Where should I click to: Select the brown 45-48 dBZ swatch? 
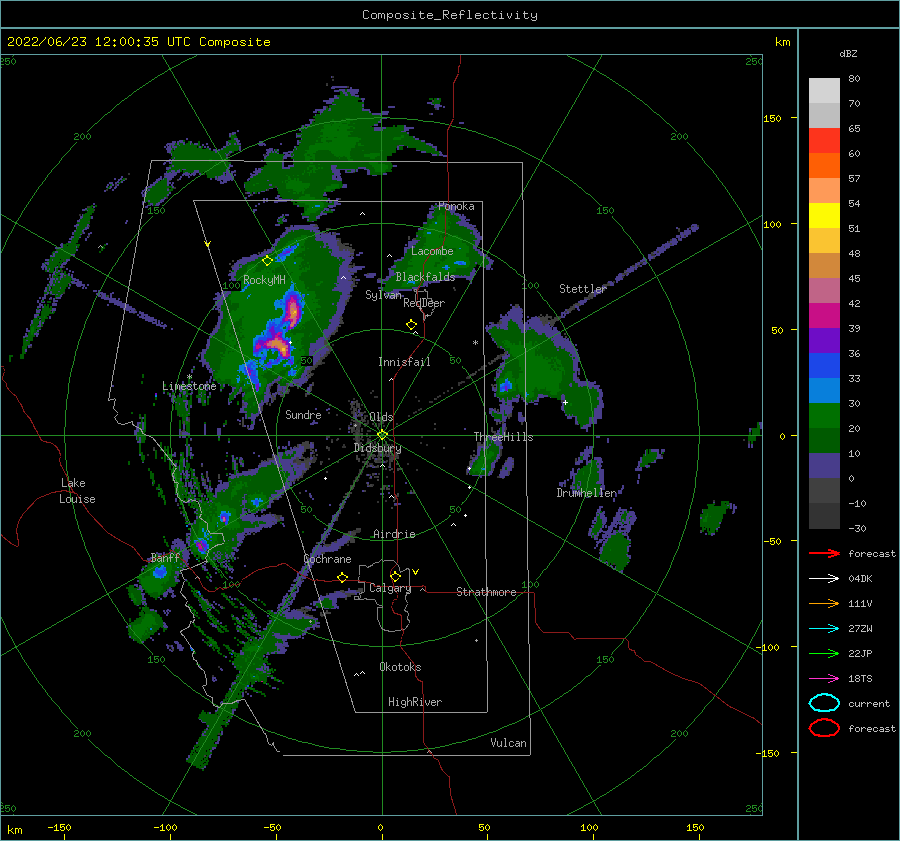pyautogui.click(x=824, y=265)
